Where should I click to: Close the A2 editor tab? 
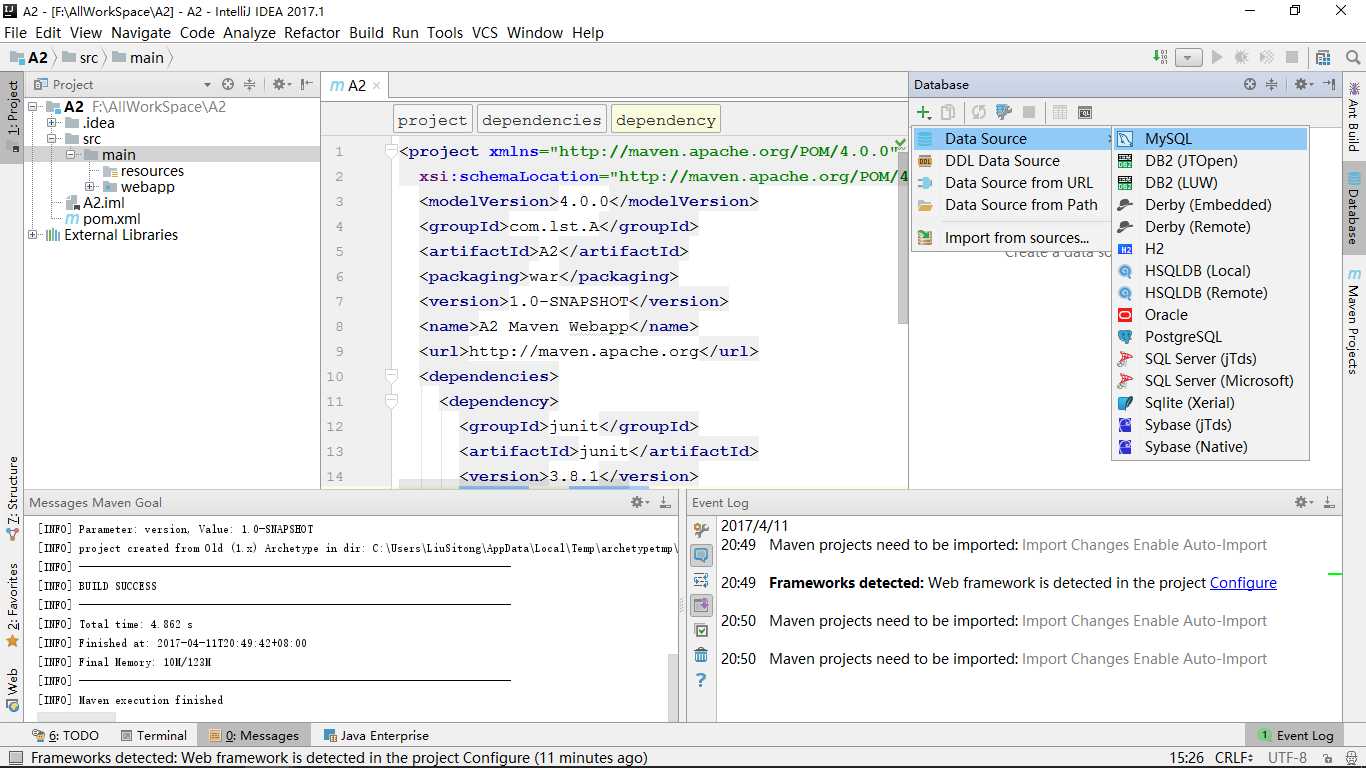(x=376, y=86)
